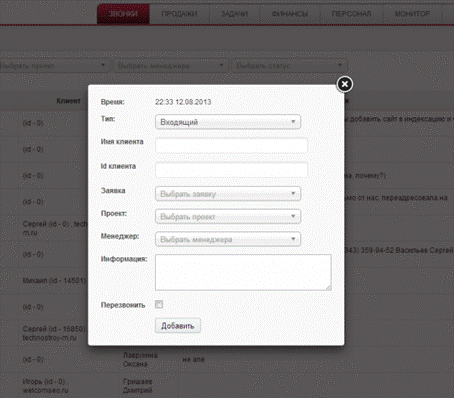This screenshot has width=454, height=398.
Task: Click the resize grip of Информация textarea
Action: click(x=329, y=288)
